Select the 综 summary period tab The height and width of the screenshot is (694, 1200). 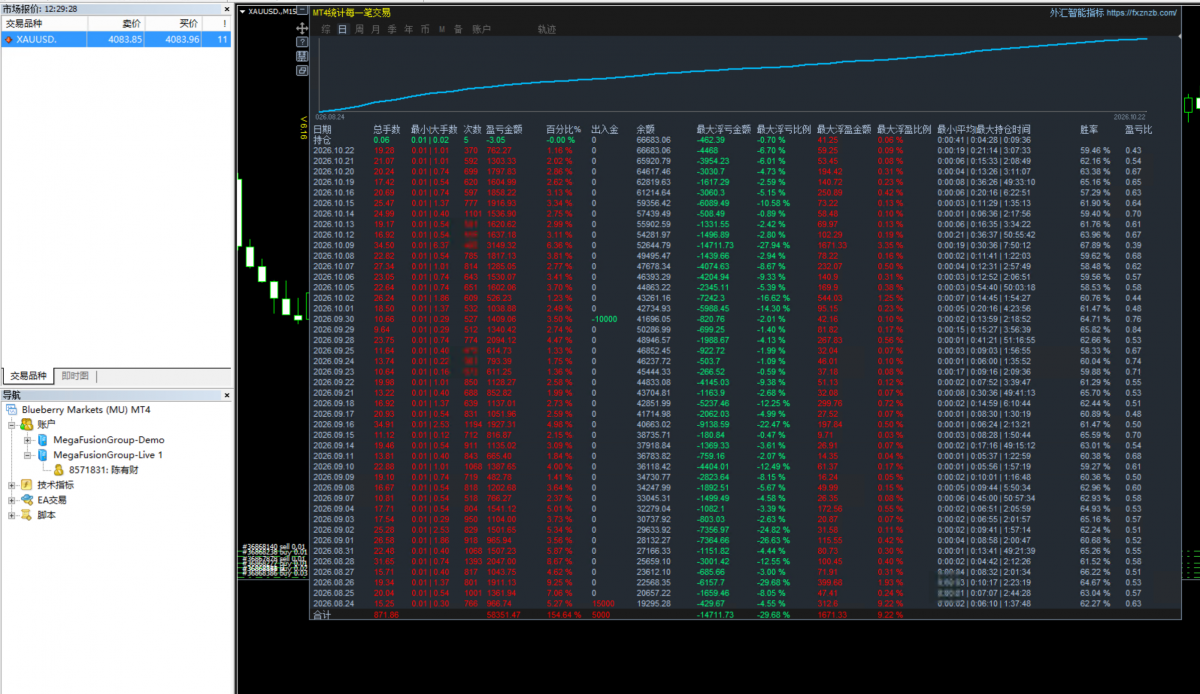point(326,30)
